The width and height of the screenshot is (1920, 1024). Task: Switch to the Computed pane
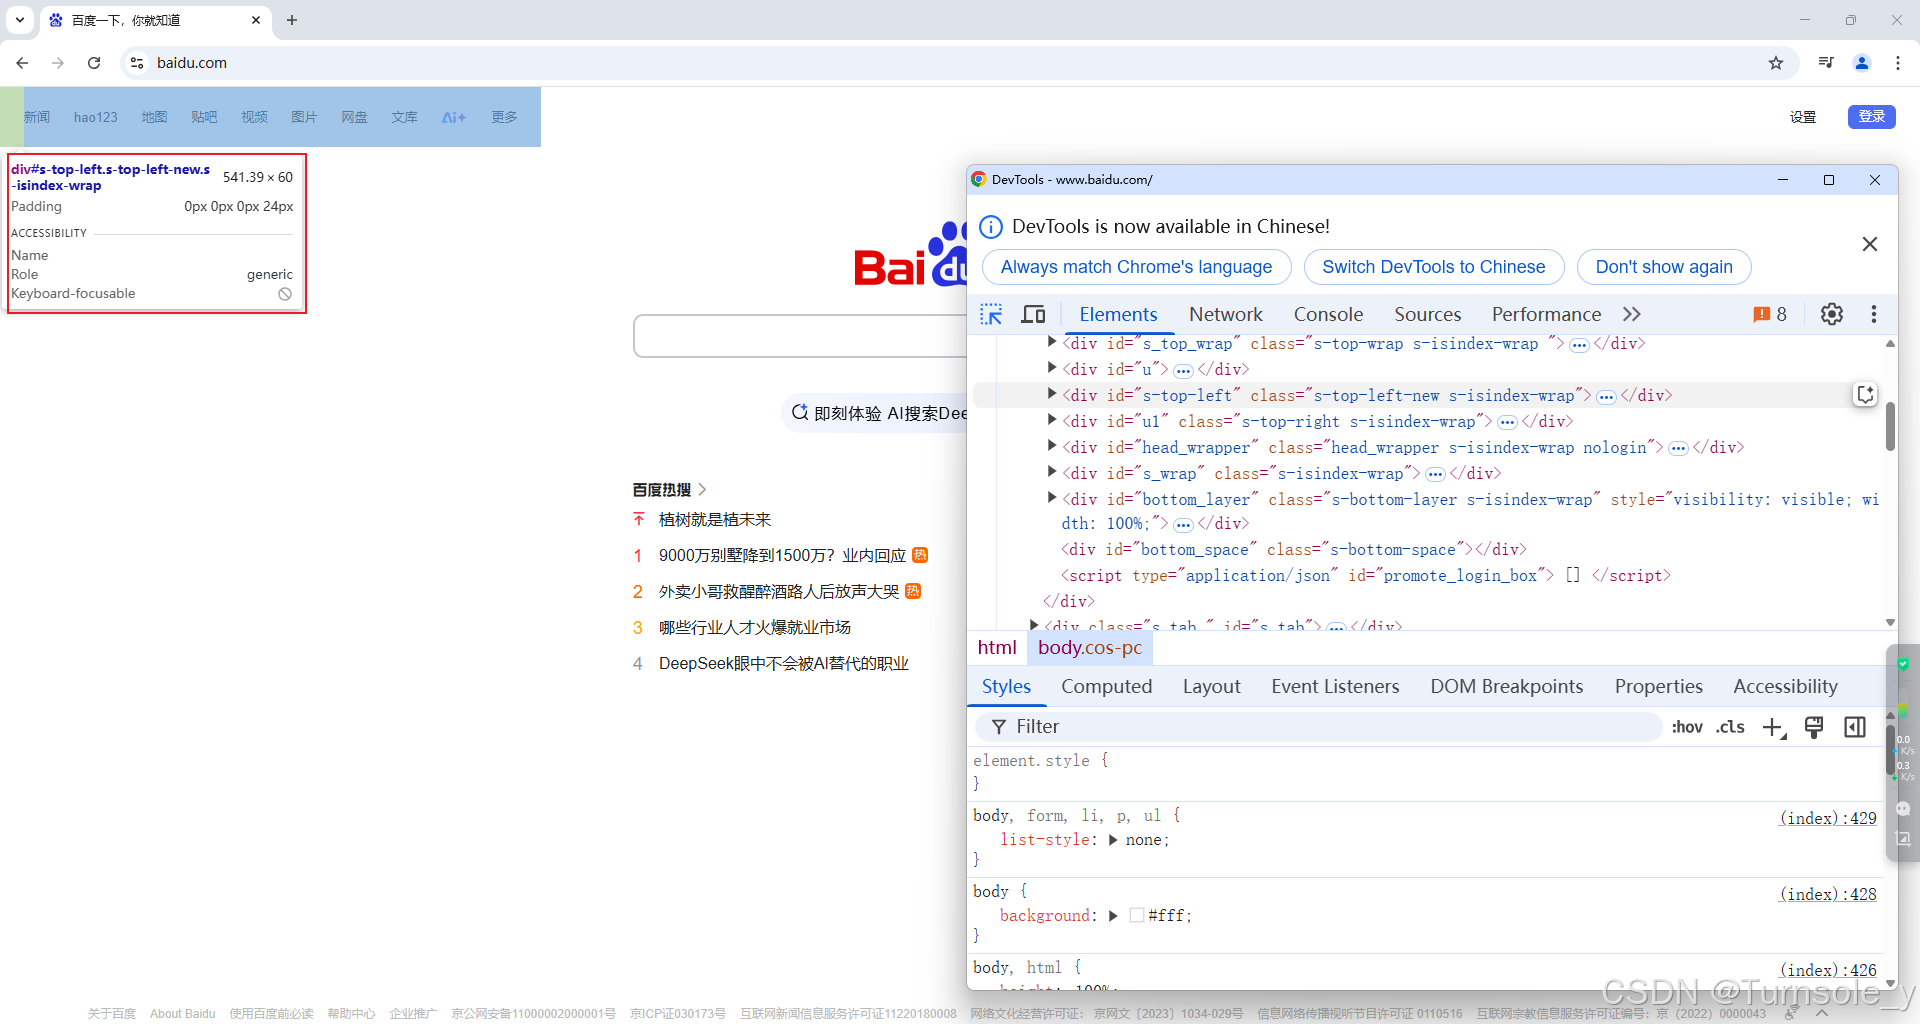click(x=1106, y=687)
